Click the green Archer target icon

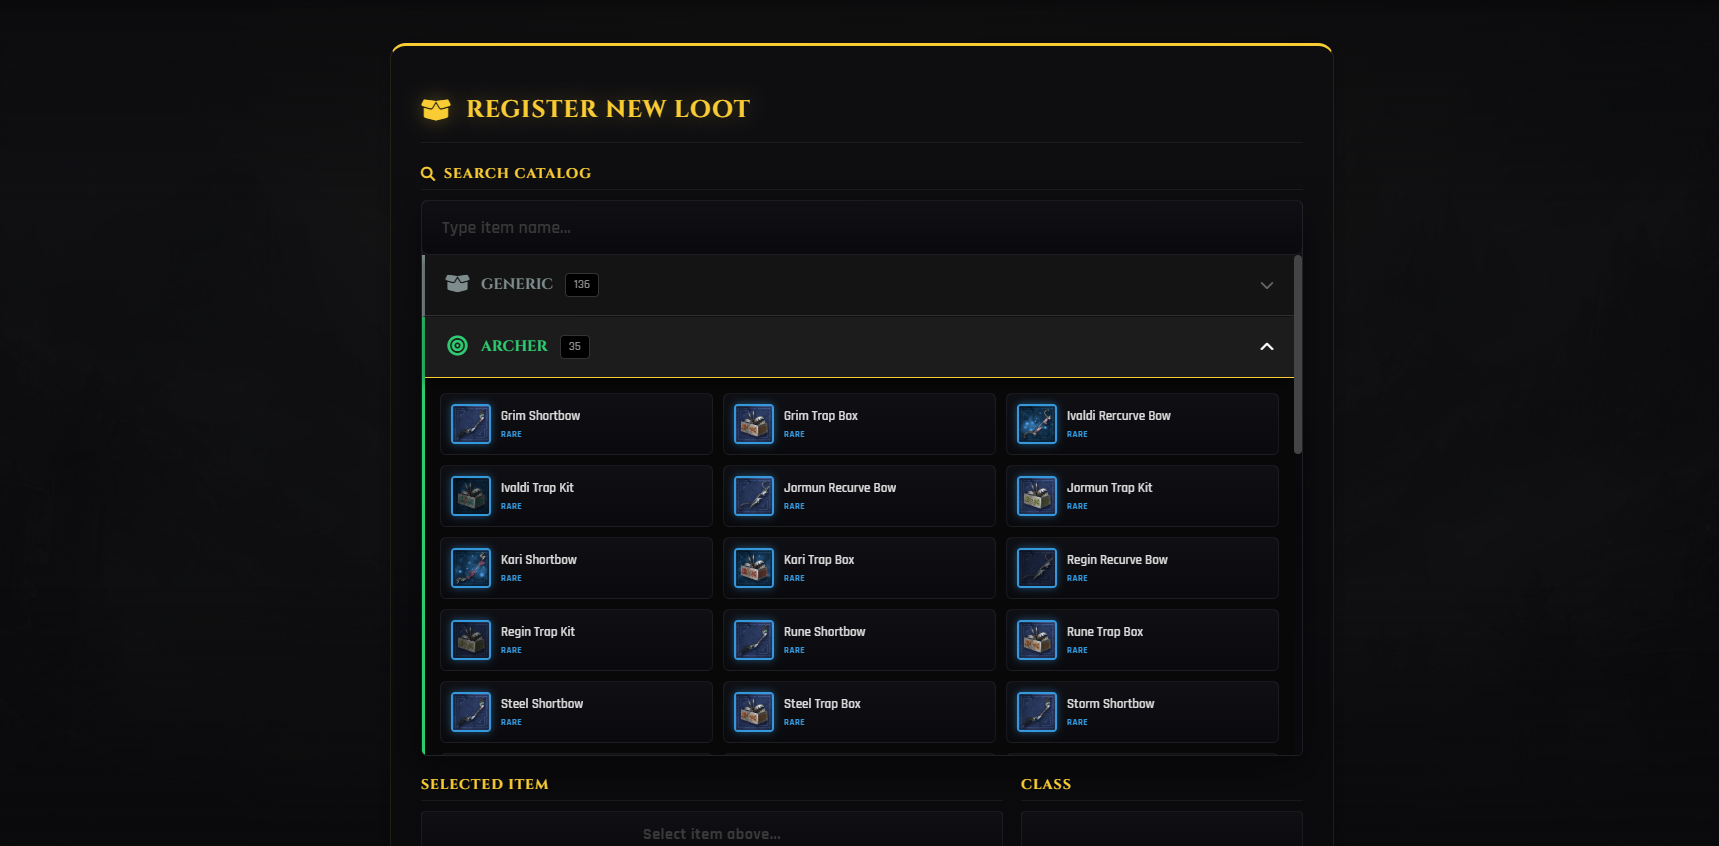[x=457, y=346]
